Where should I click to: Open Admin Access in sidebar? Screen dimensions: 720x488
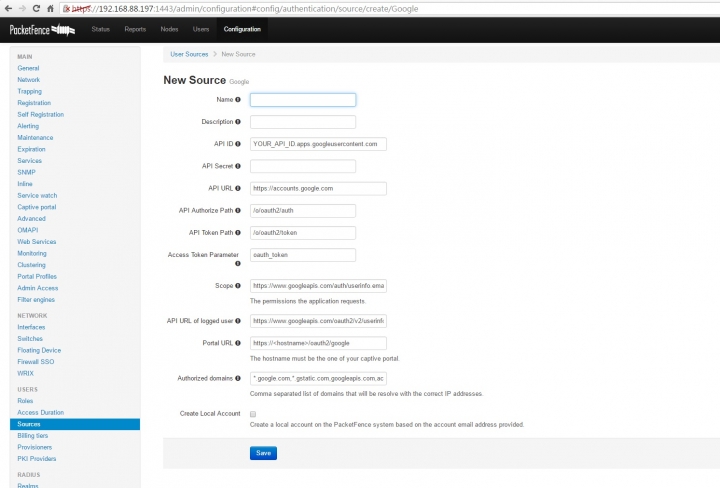pyautogui.click(x=38, y=288)
